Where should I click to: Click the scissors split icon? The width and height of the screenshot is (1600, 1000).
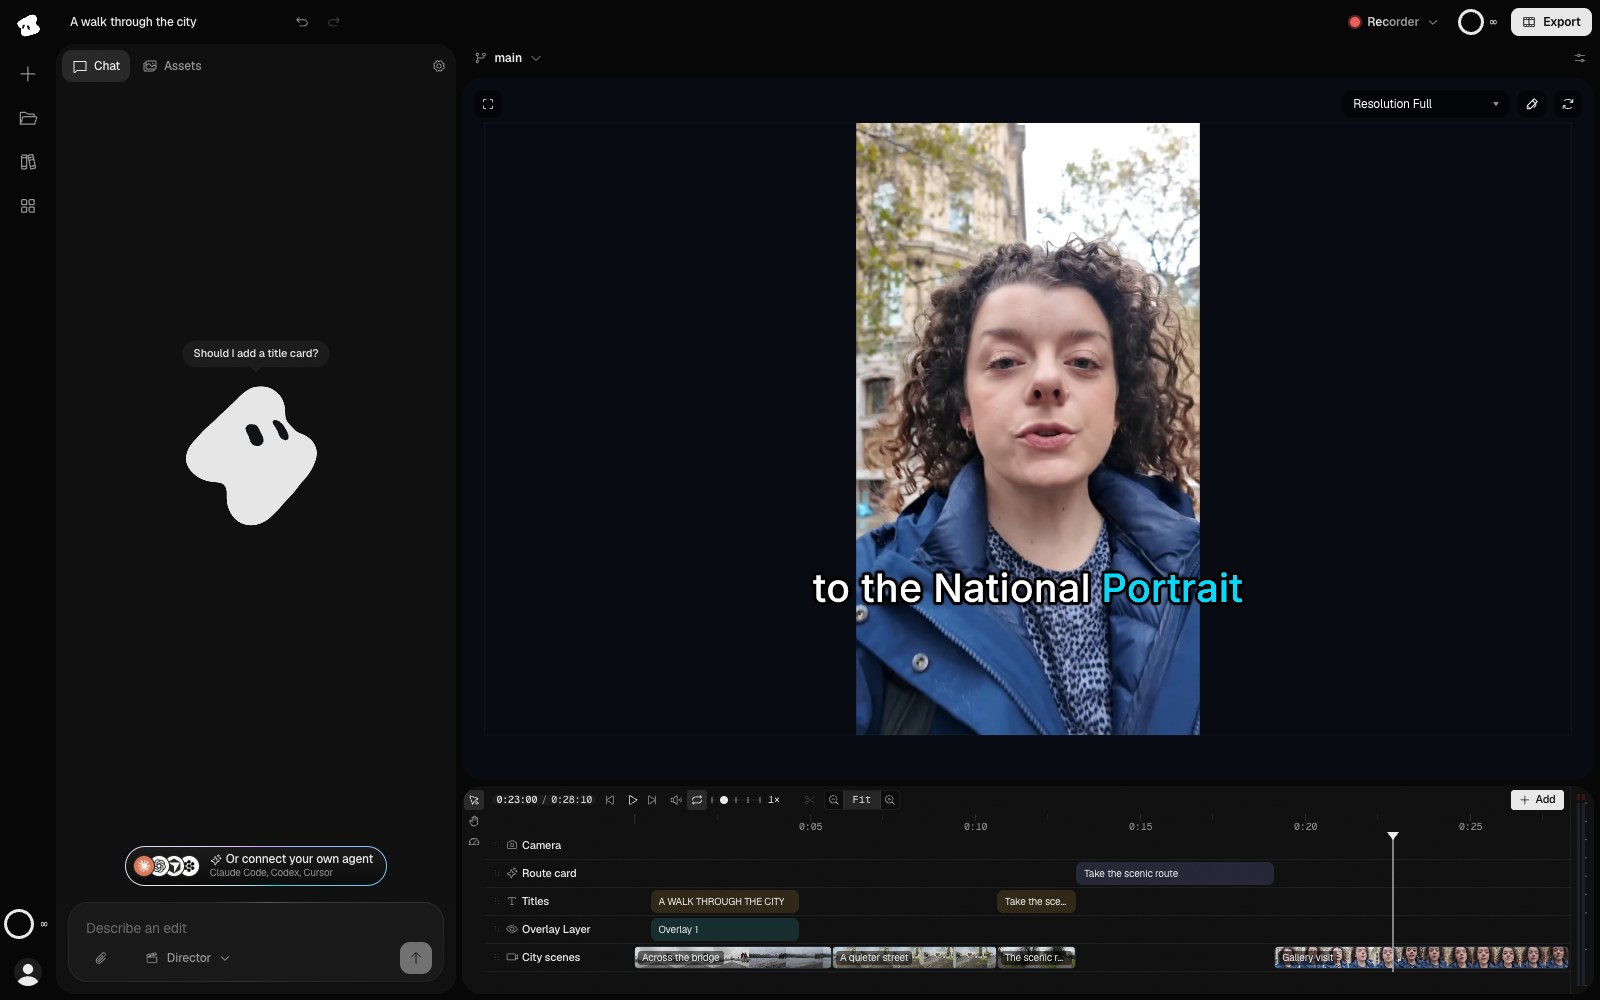coord(810,800)
